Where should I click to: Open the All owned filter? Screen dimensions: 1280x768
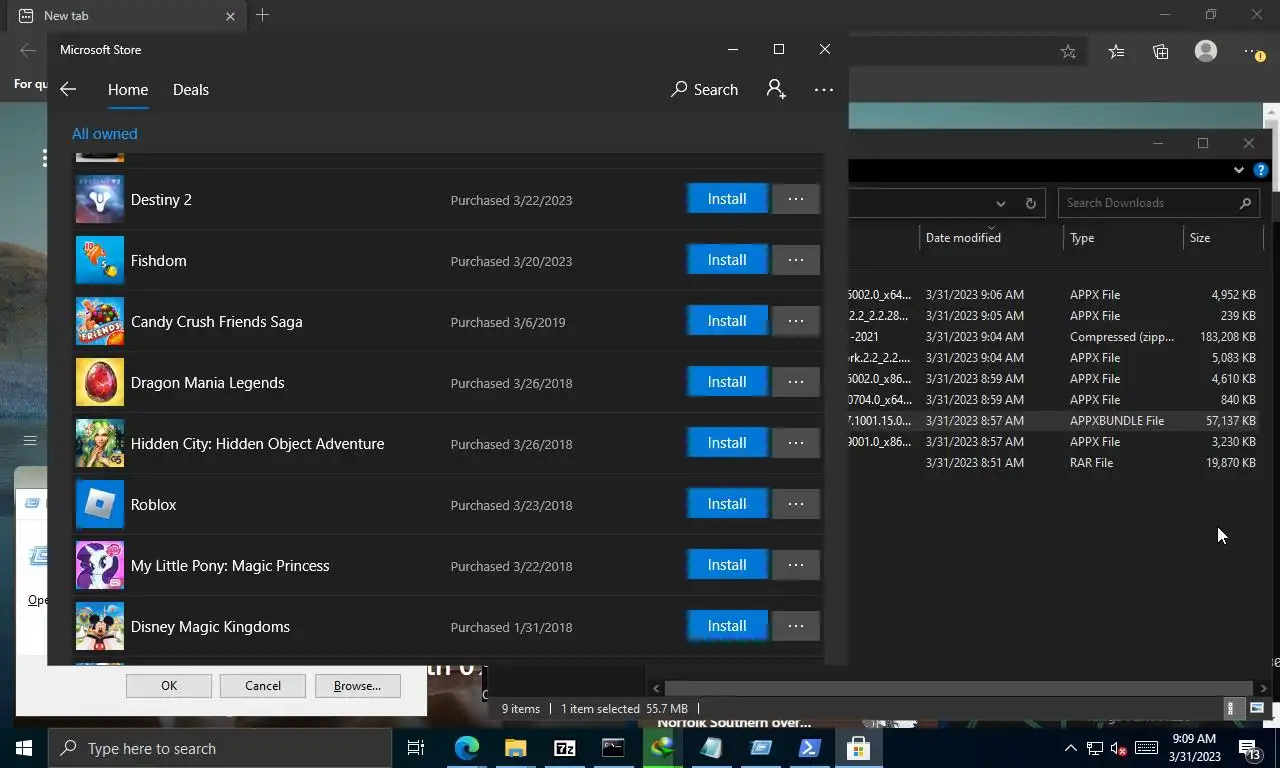(105, 134)
